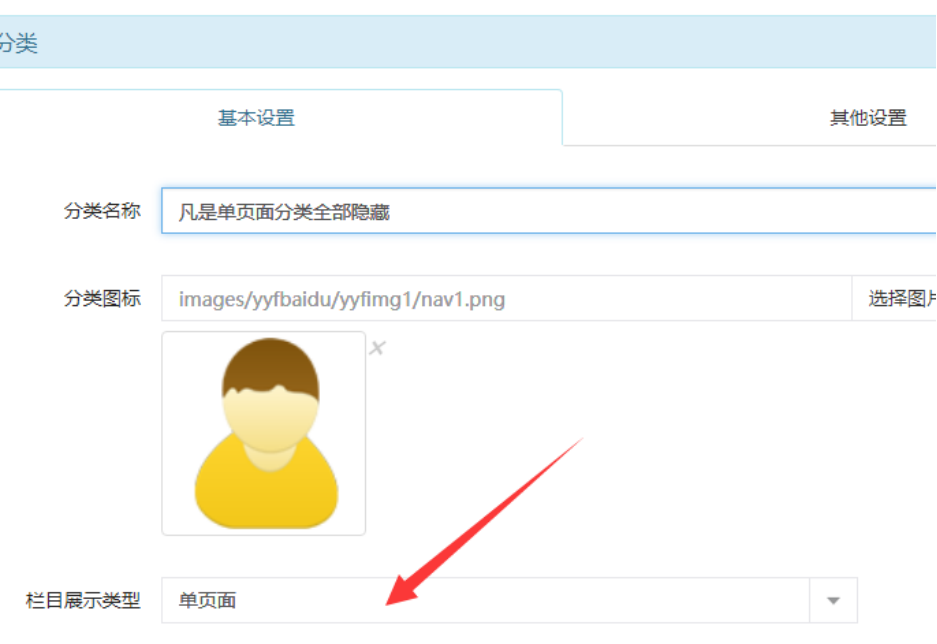
Task: Switch to the 基本设置 tab
Action: tap(256, 118)
